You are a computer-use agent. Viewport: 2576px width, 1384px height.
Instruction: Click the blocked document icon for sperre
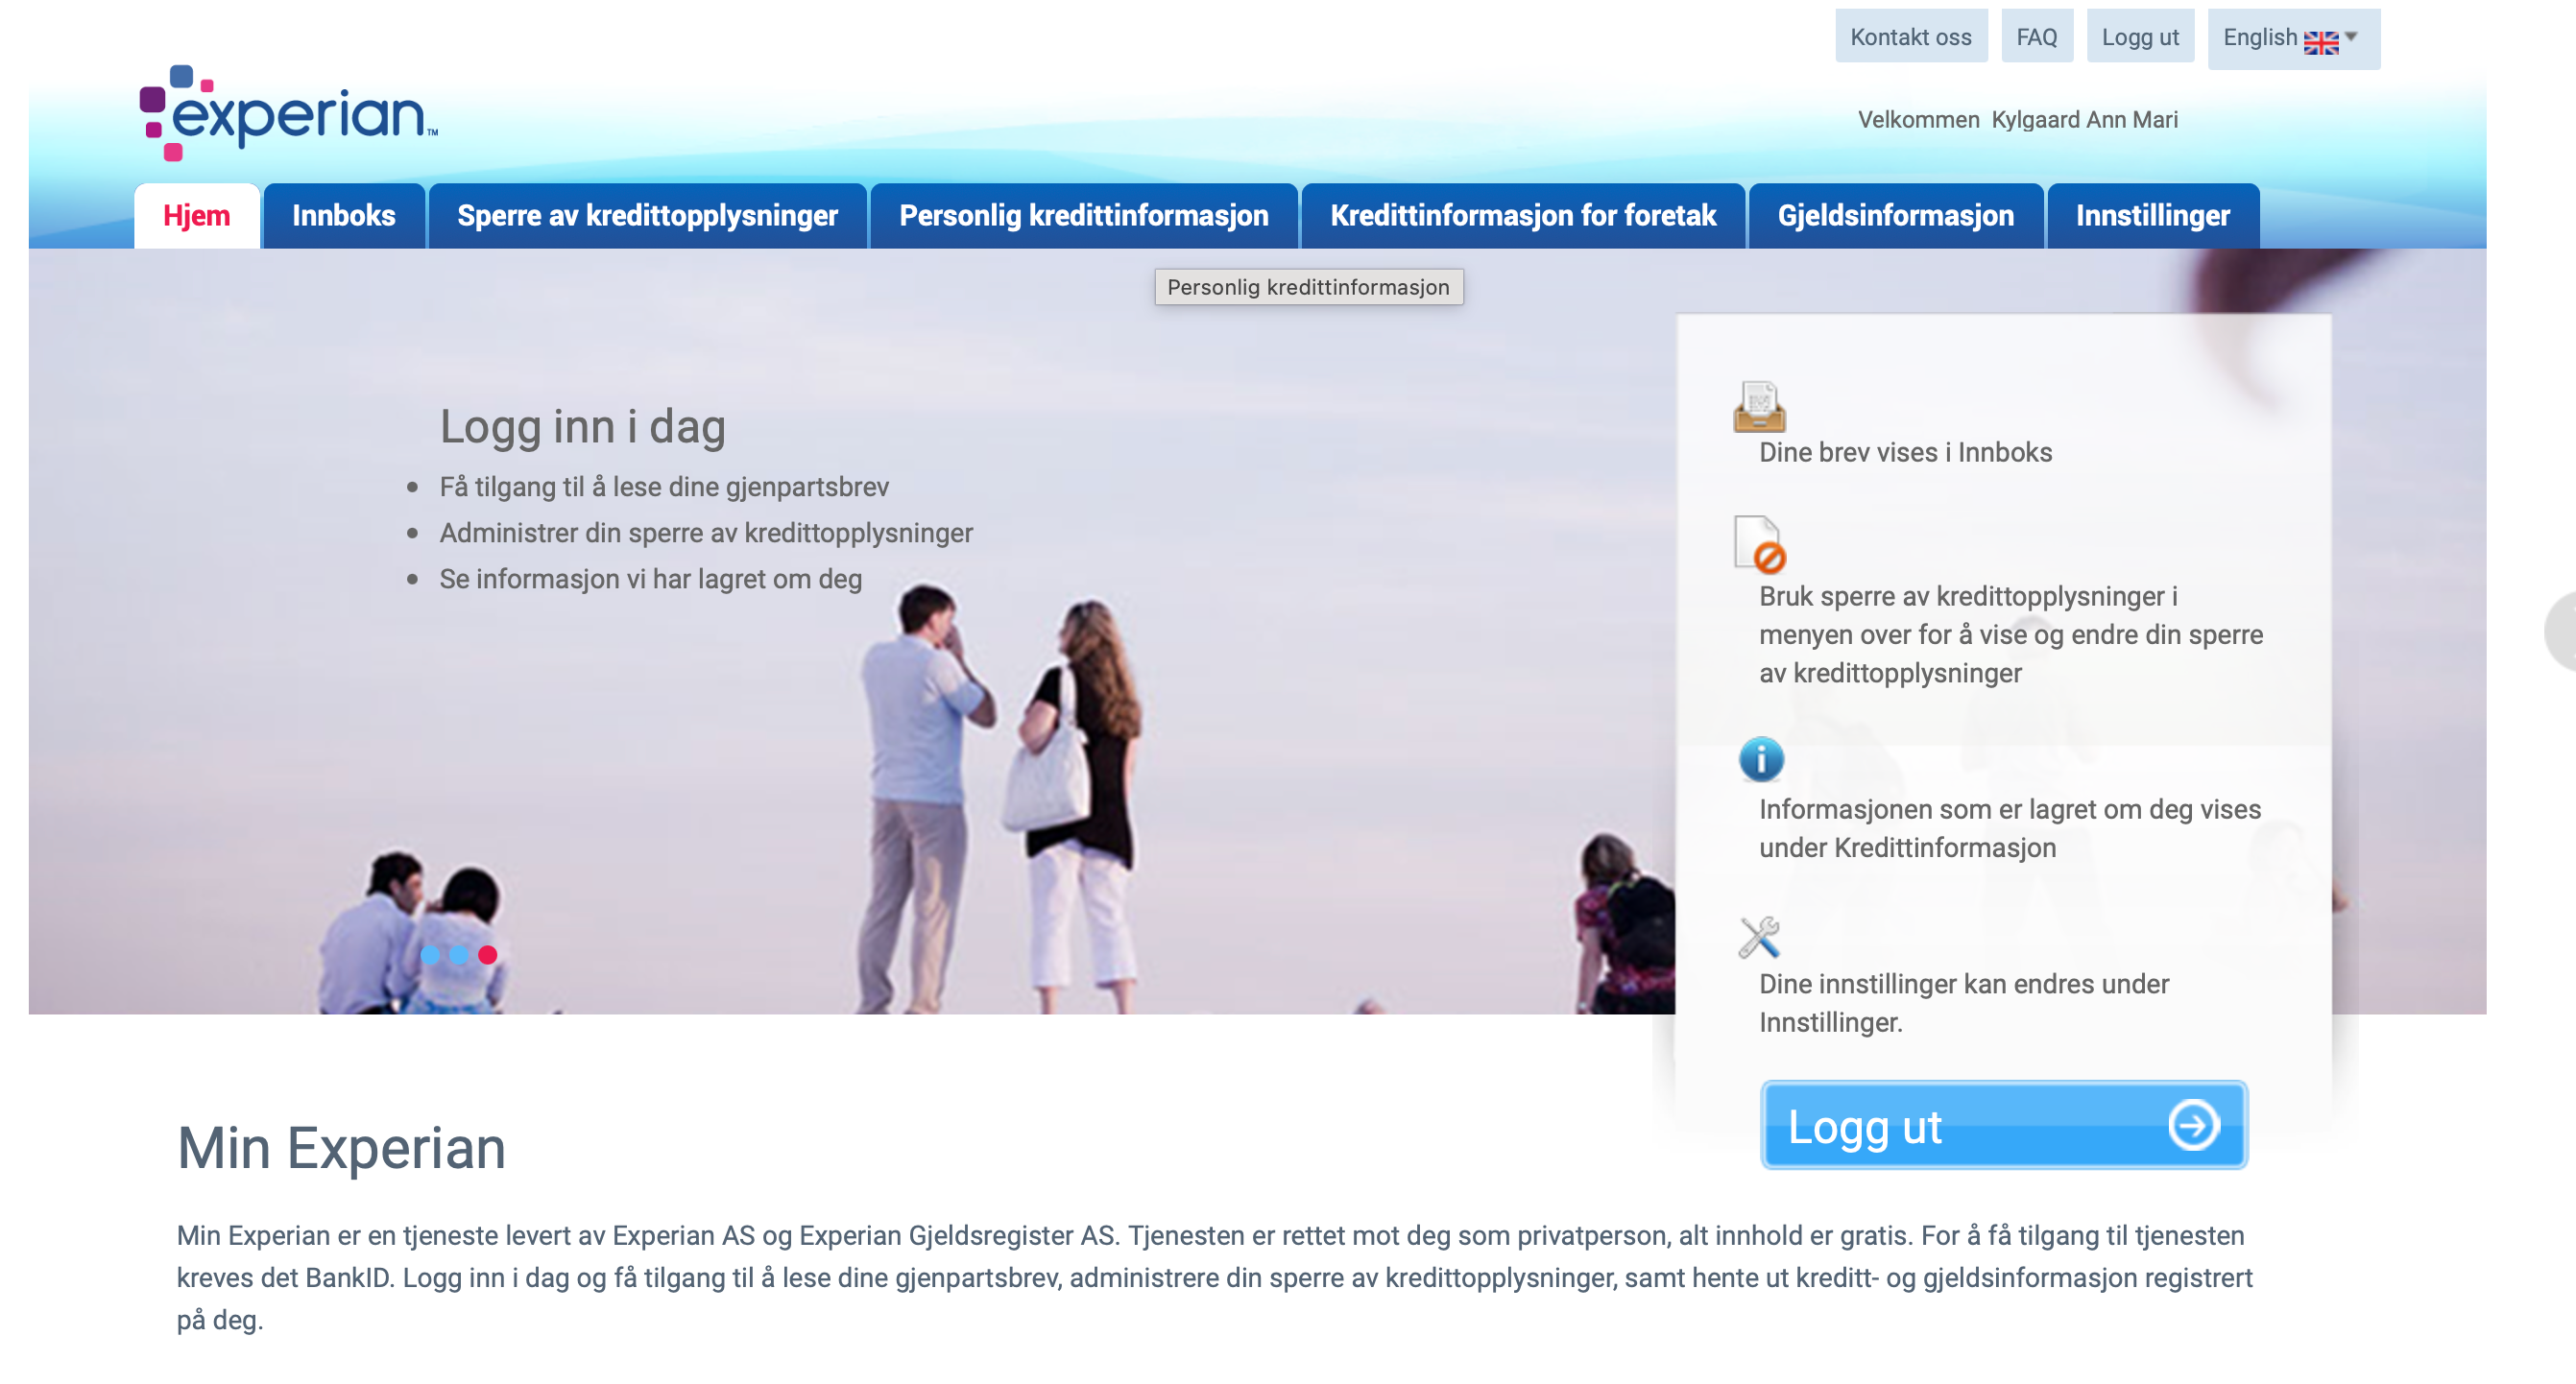tap(1759, 544)
